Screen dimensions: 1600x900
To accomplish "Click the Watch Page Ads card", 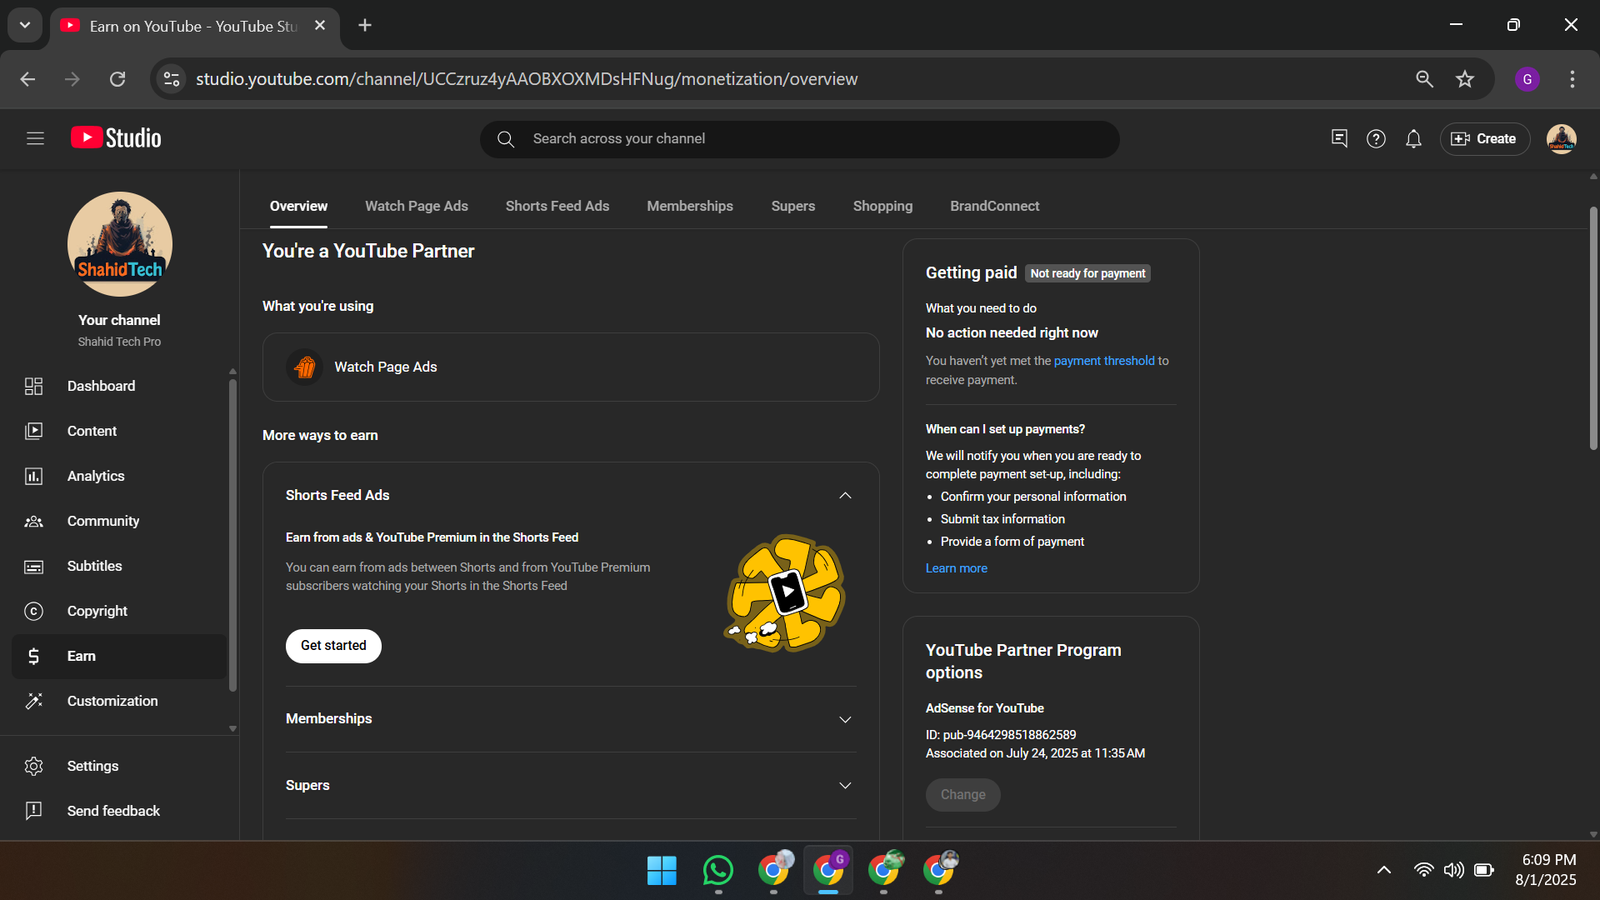I will (x=571, y=367).
